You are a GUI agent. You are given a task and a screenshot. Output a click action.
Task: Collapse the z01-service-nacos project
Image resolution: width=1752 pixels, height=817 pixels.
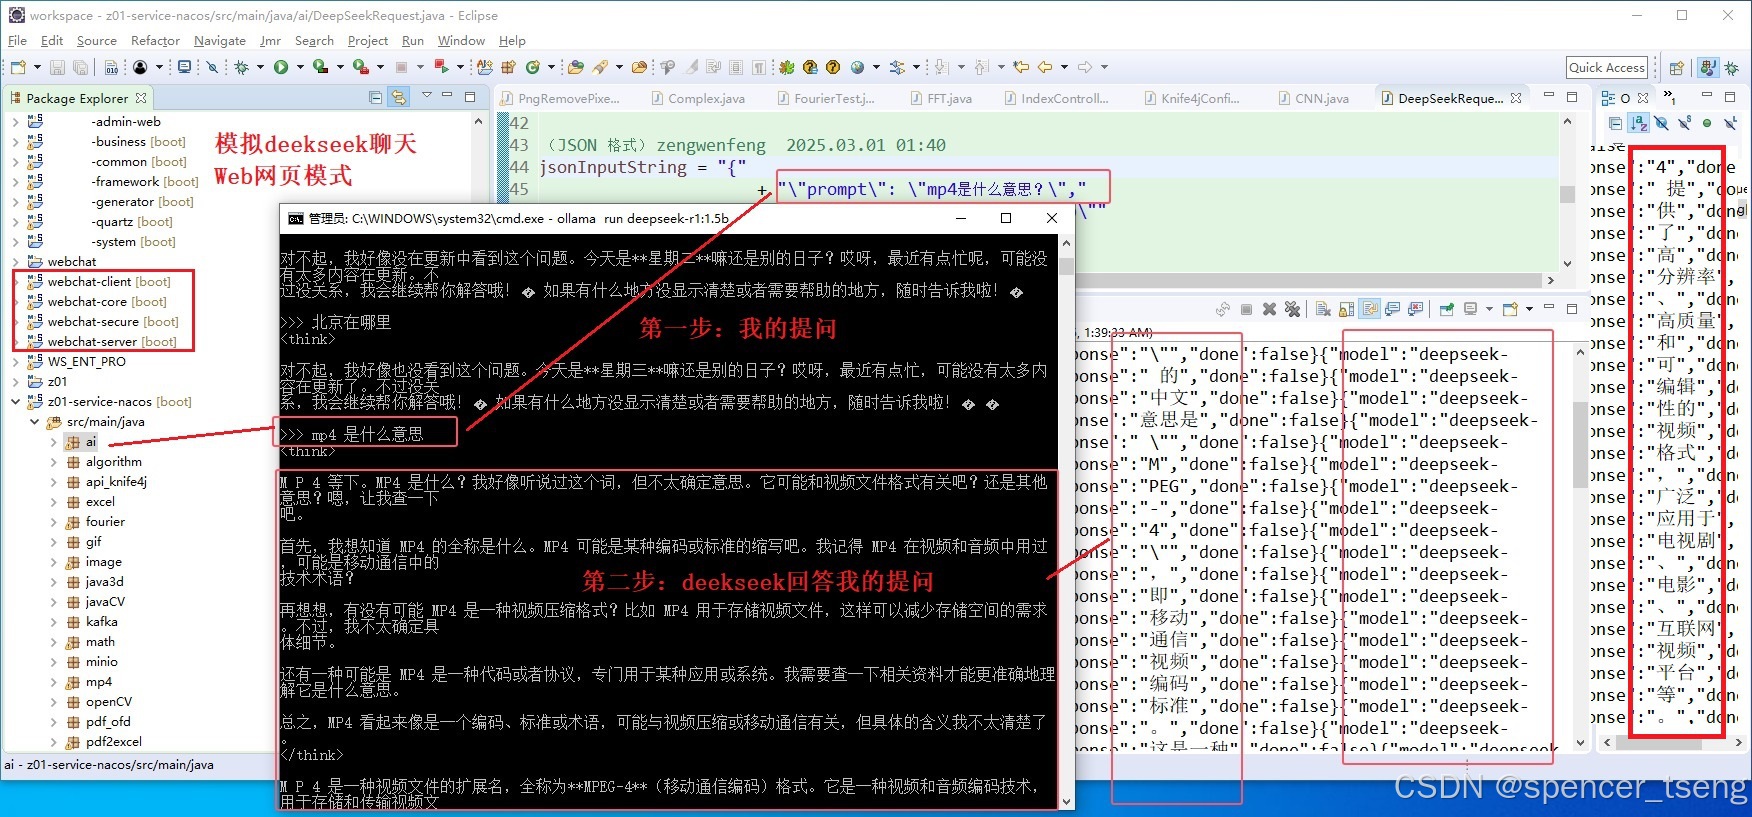(x=16, y=402)
